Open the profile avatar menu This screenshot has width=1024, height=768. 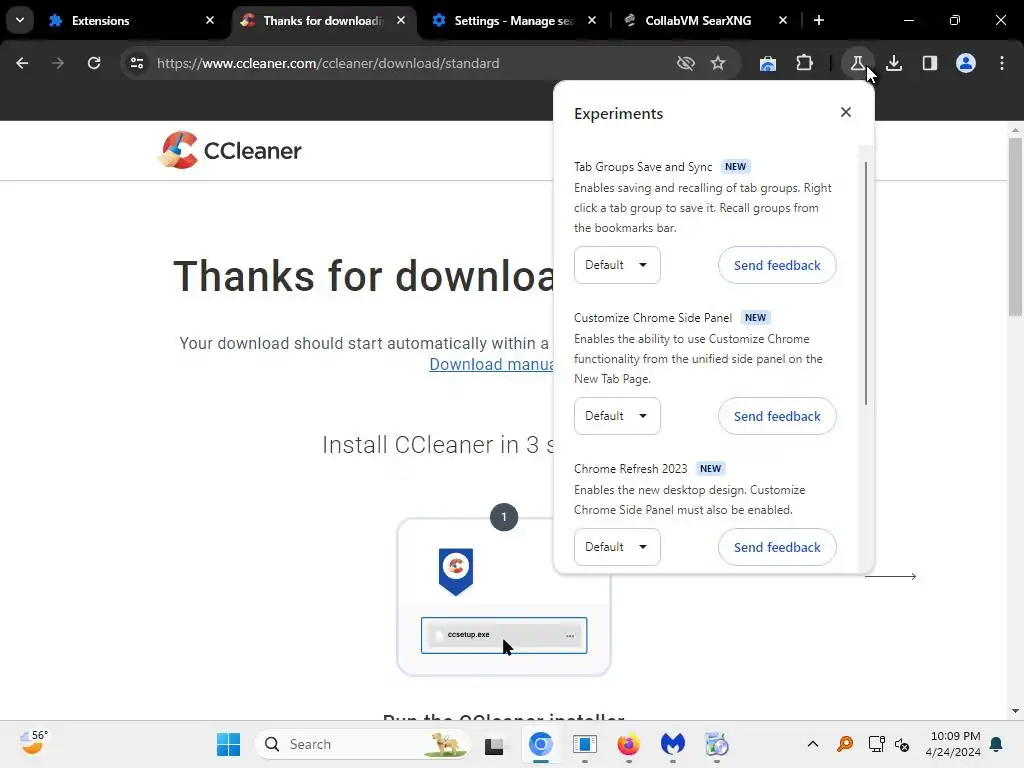pos(966,63)
